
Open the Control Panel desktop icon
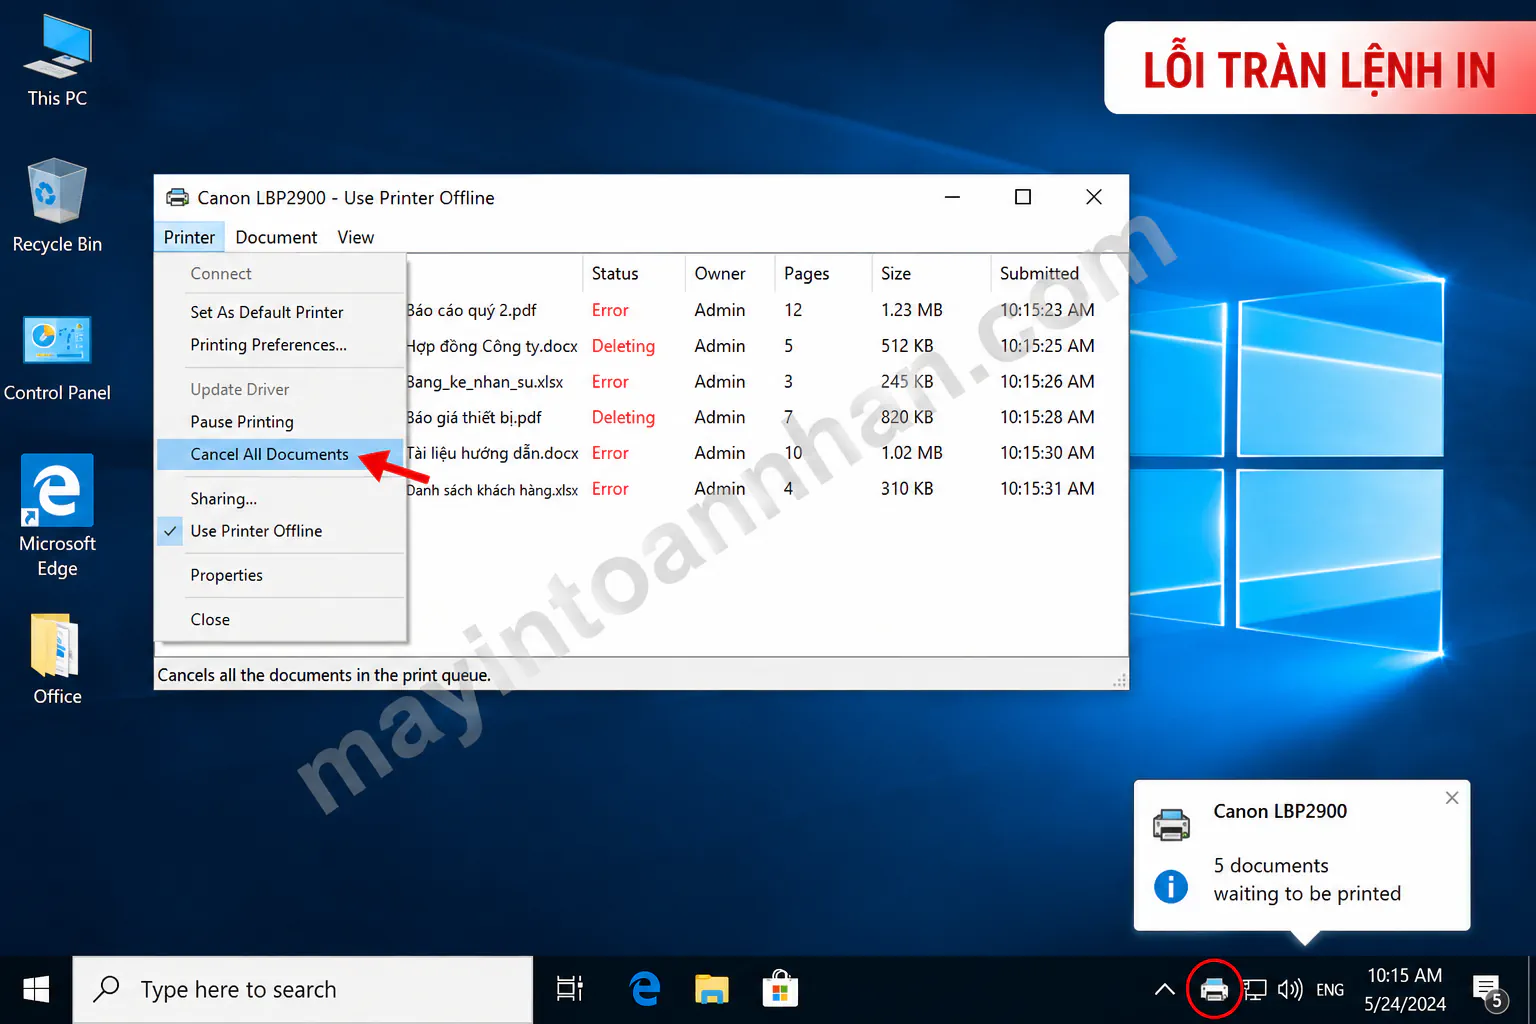click(57, 358)
